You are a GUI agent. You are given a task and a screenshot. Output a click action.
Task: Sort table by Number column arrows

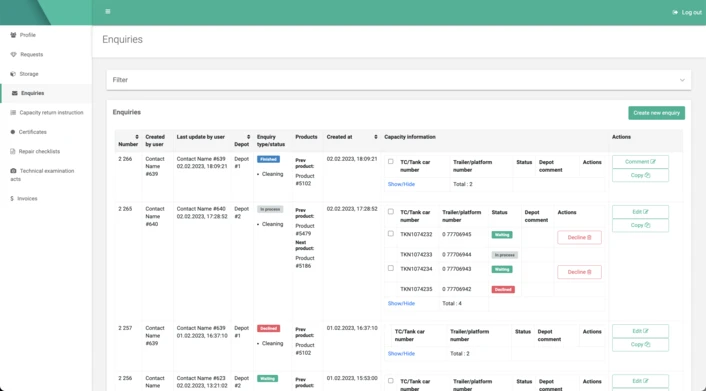[137, 137]
